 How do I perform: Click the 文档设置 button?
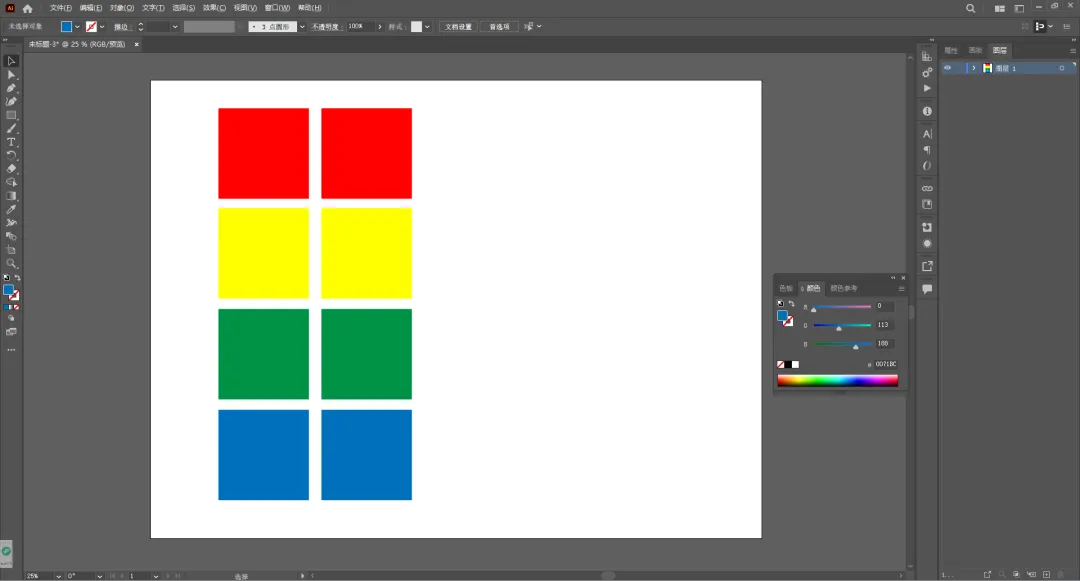(x=458, y=27)
